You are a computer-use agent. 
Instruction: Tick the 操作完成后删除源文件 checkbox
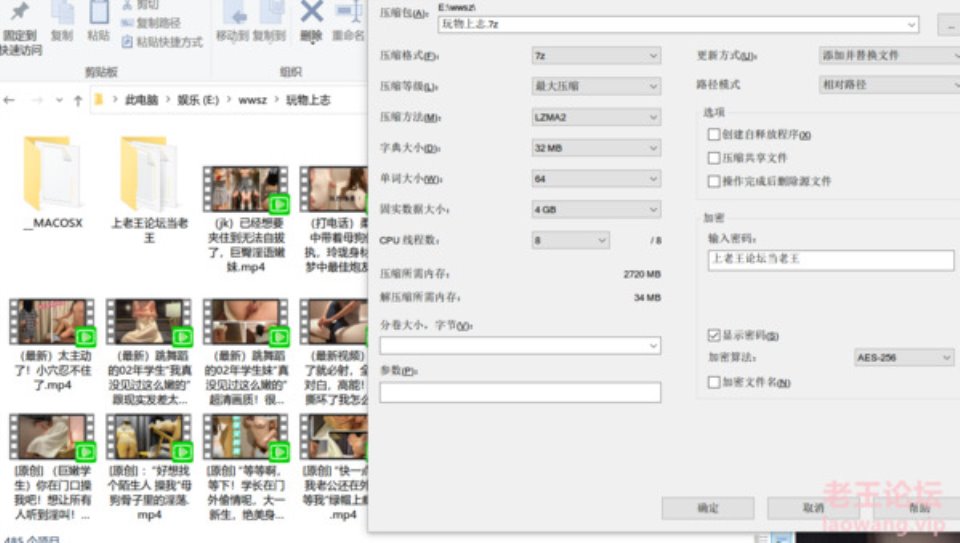pos(714,182)
